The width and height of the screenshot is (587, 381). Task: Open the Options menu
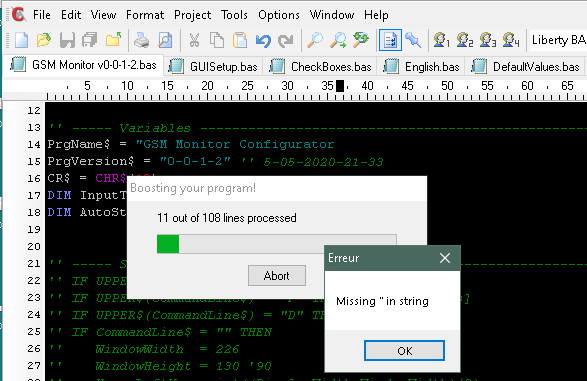[x=279, y=15]
